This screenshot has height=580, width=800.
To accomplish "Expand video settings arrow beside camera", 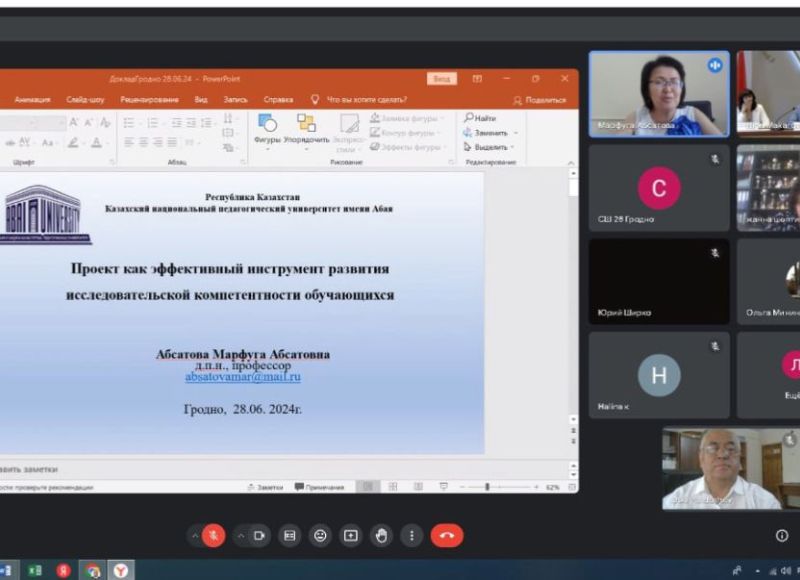I will 240,535.
